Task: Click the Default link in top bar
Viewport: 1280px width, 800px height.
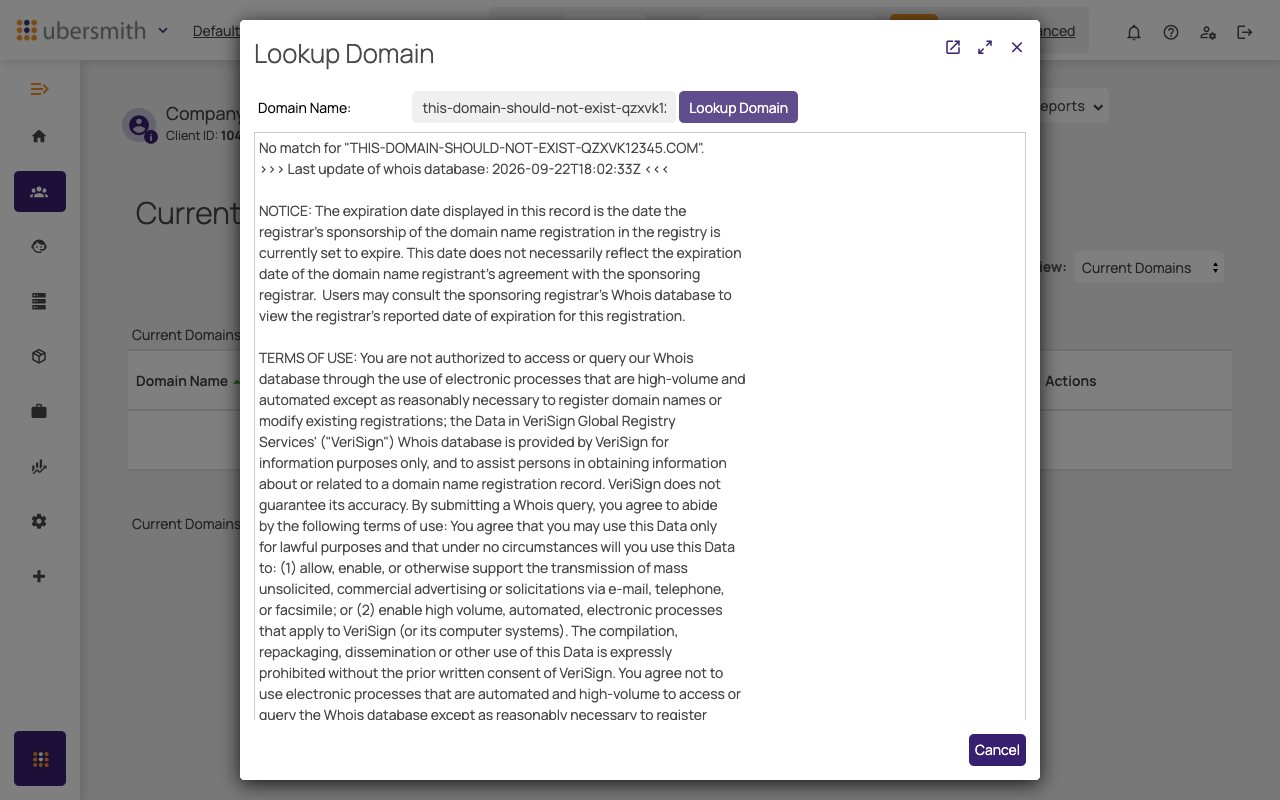Action: coord(216,31)
